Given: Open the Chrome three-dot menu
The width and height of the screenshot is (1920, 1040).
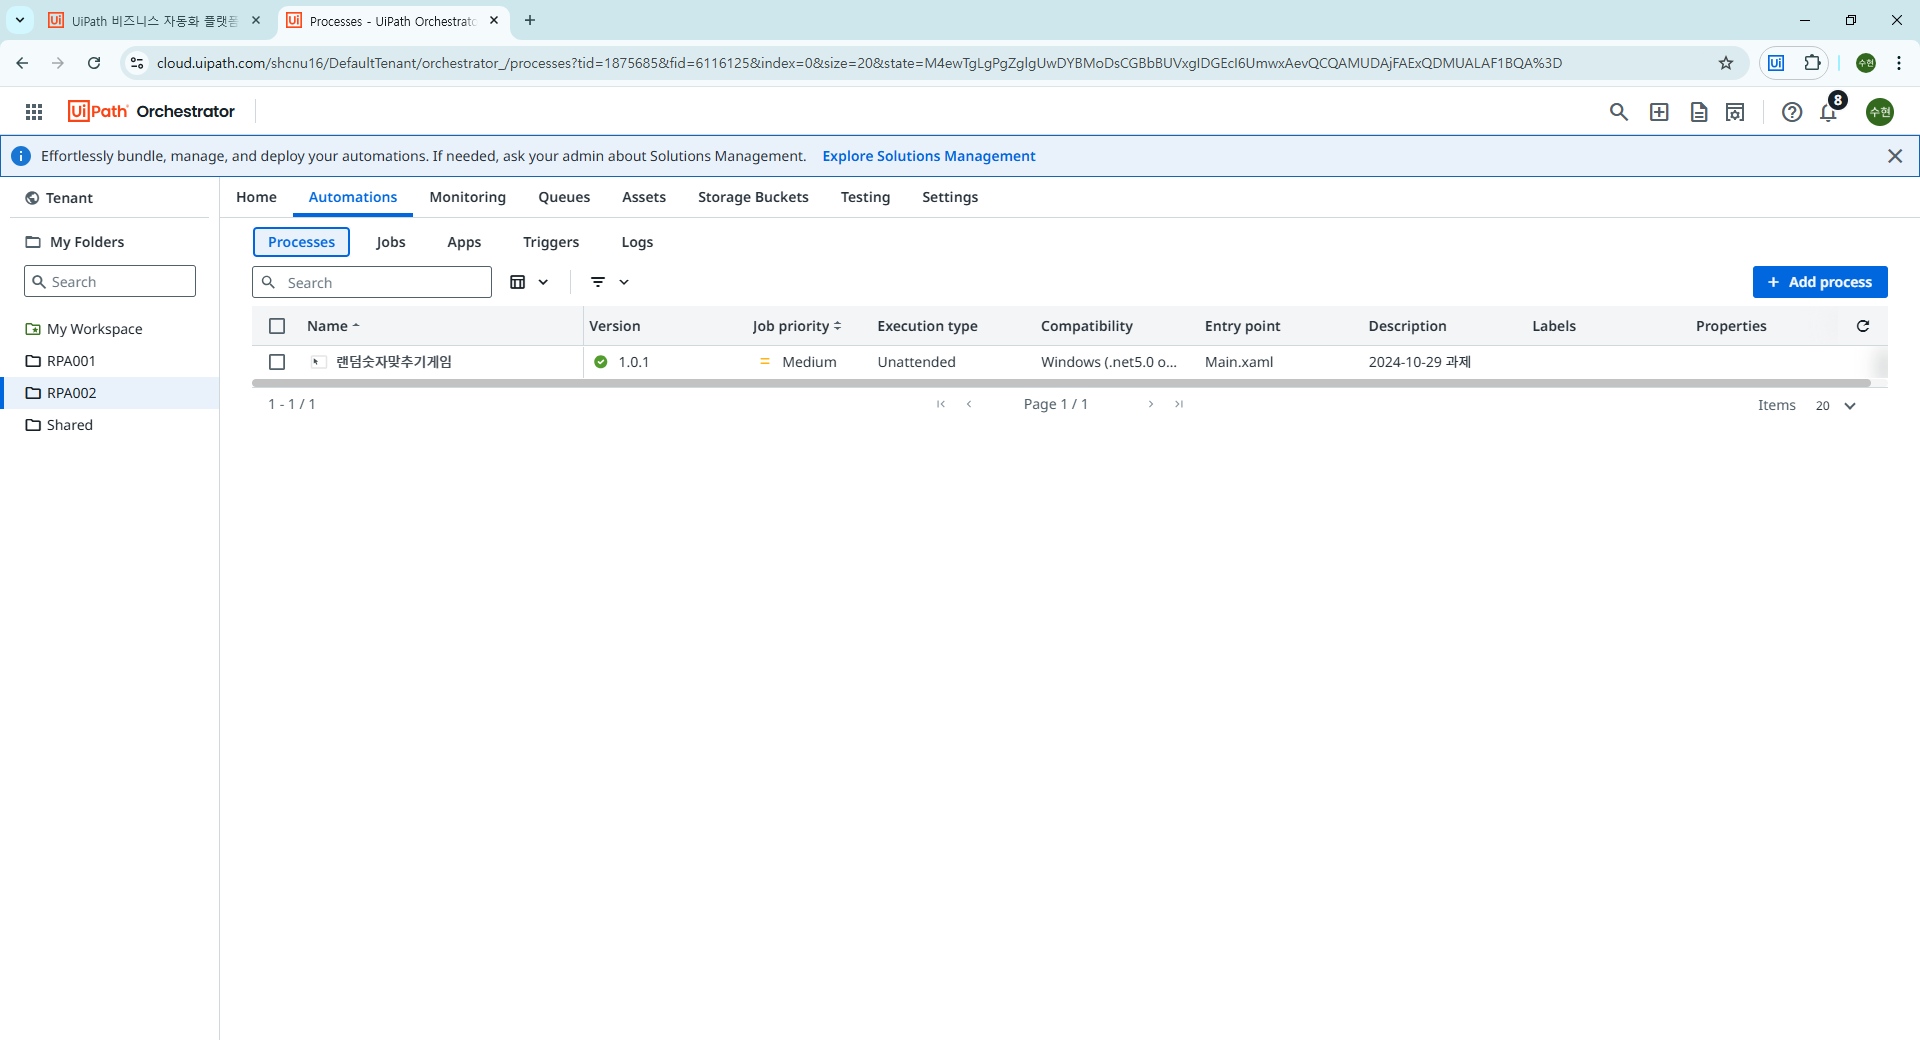Looking at the screenshot, I should (1899, 63).
